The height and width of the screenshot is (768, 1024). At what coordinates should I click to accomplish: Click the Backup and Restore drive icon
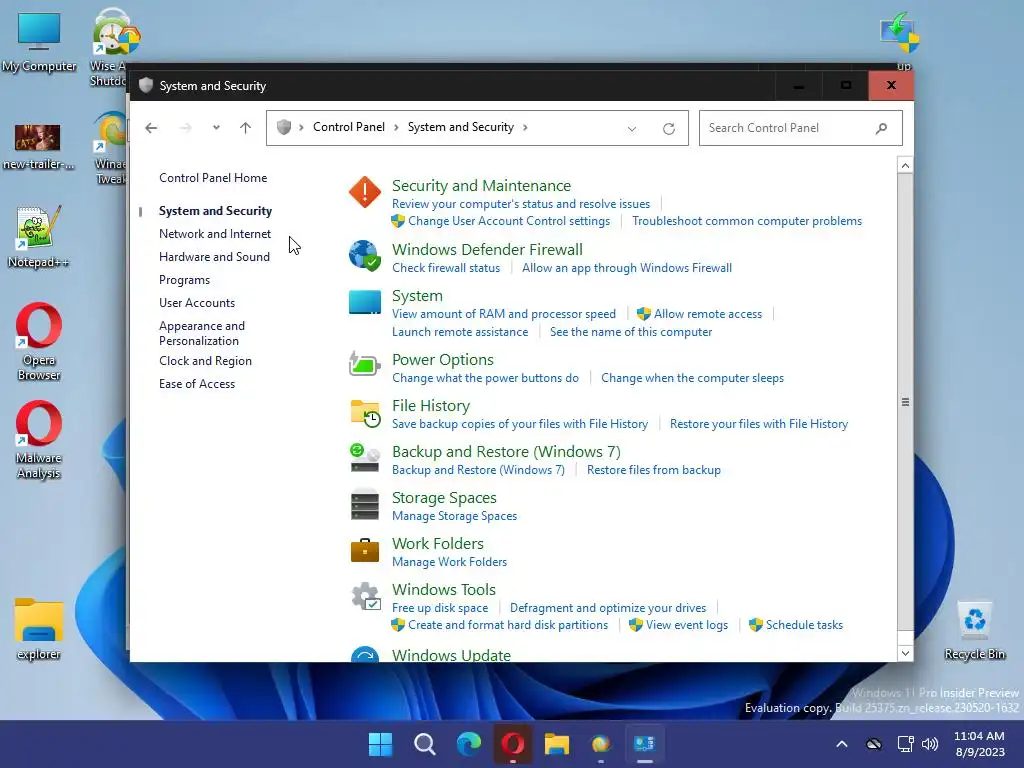(x=364, y=458)
